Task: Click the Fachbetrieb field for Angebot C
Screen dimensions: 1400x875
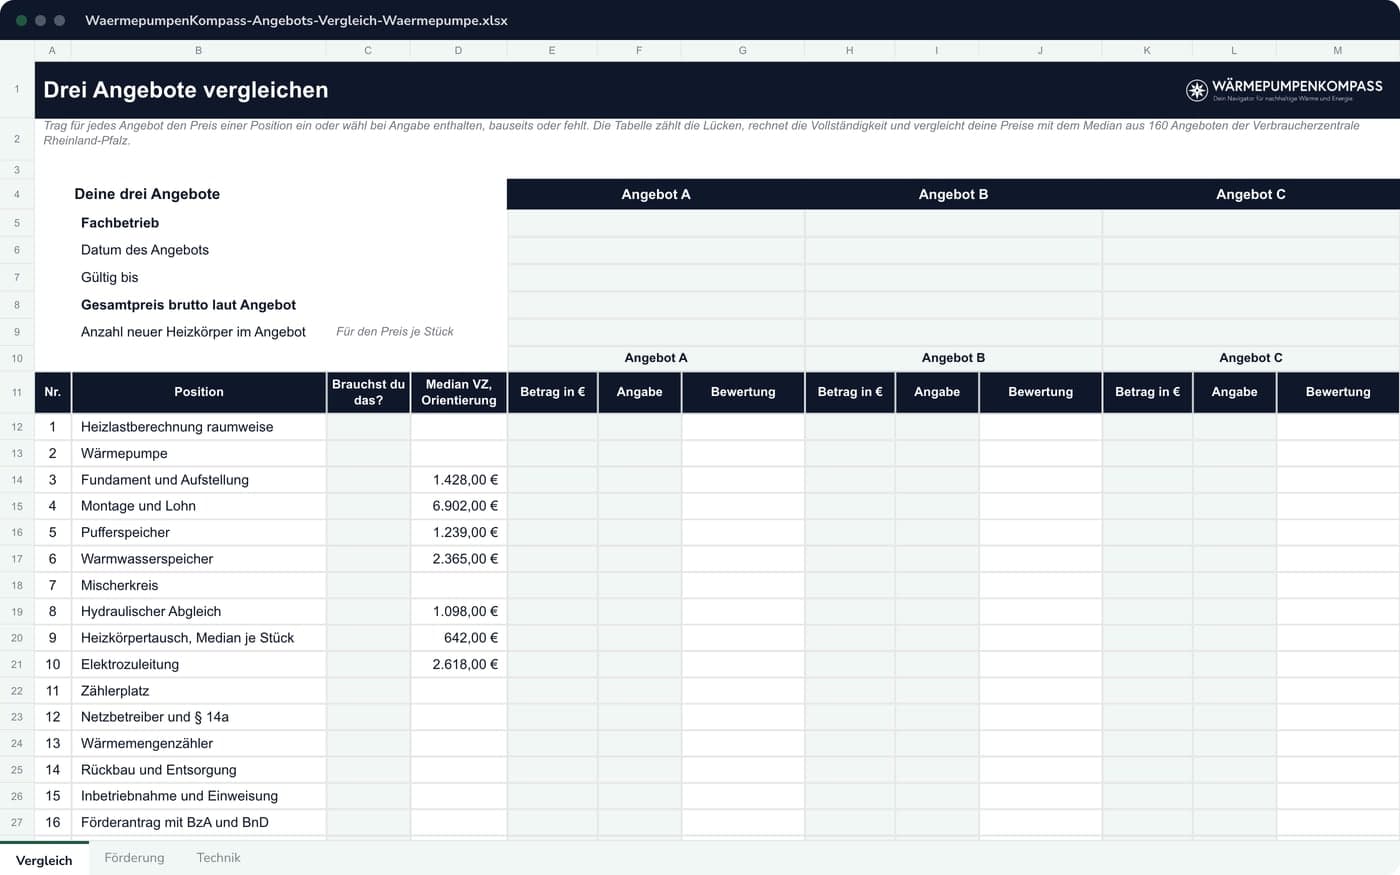Action: tap(1251, 223)
